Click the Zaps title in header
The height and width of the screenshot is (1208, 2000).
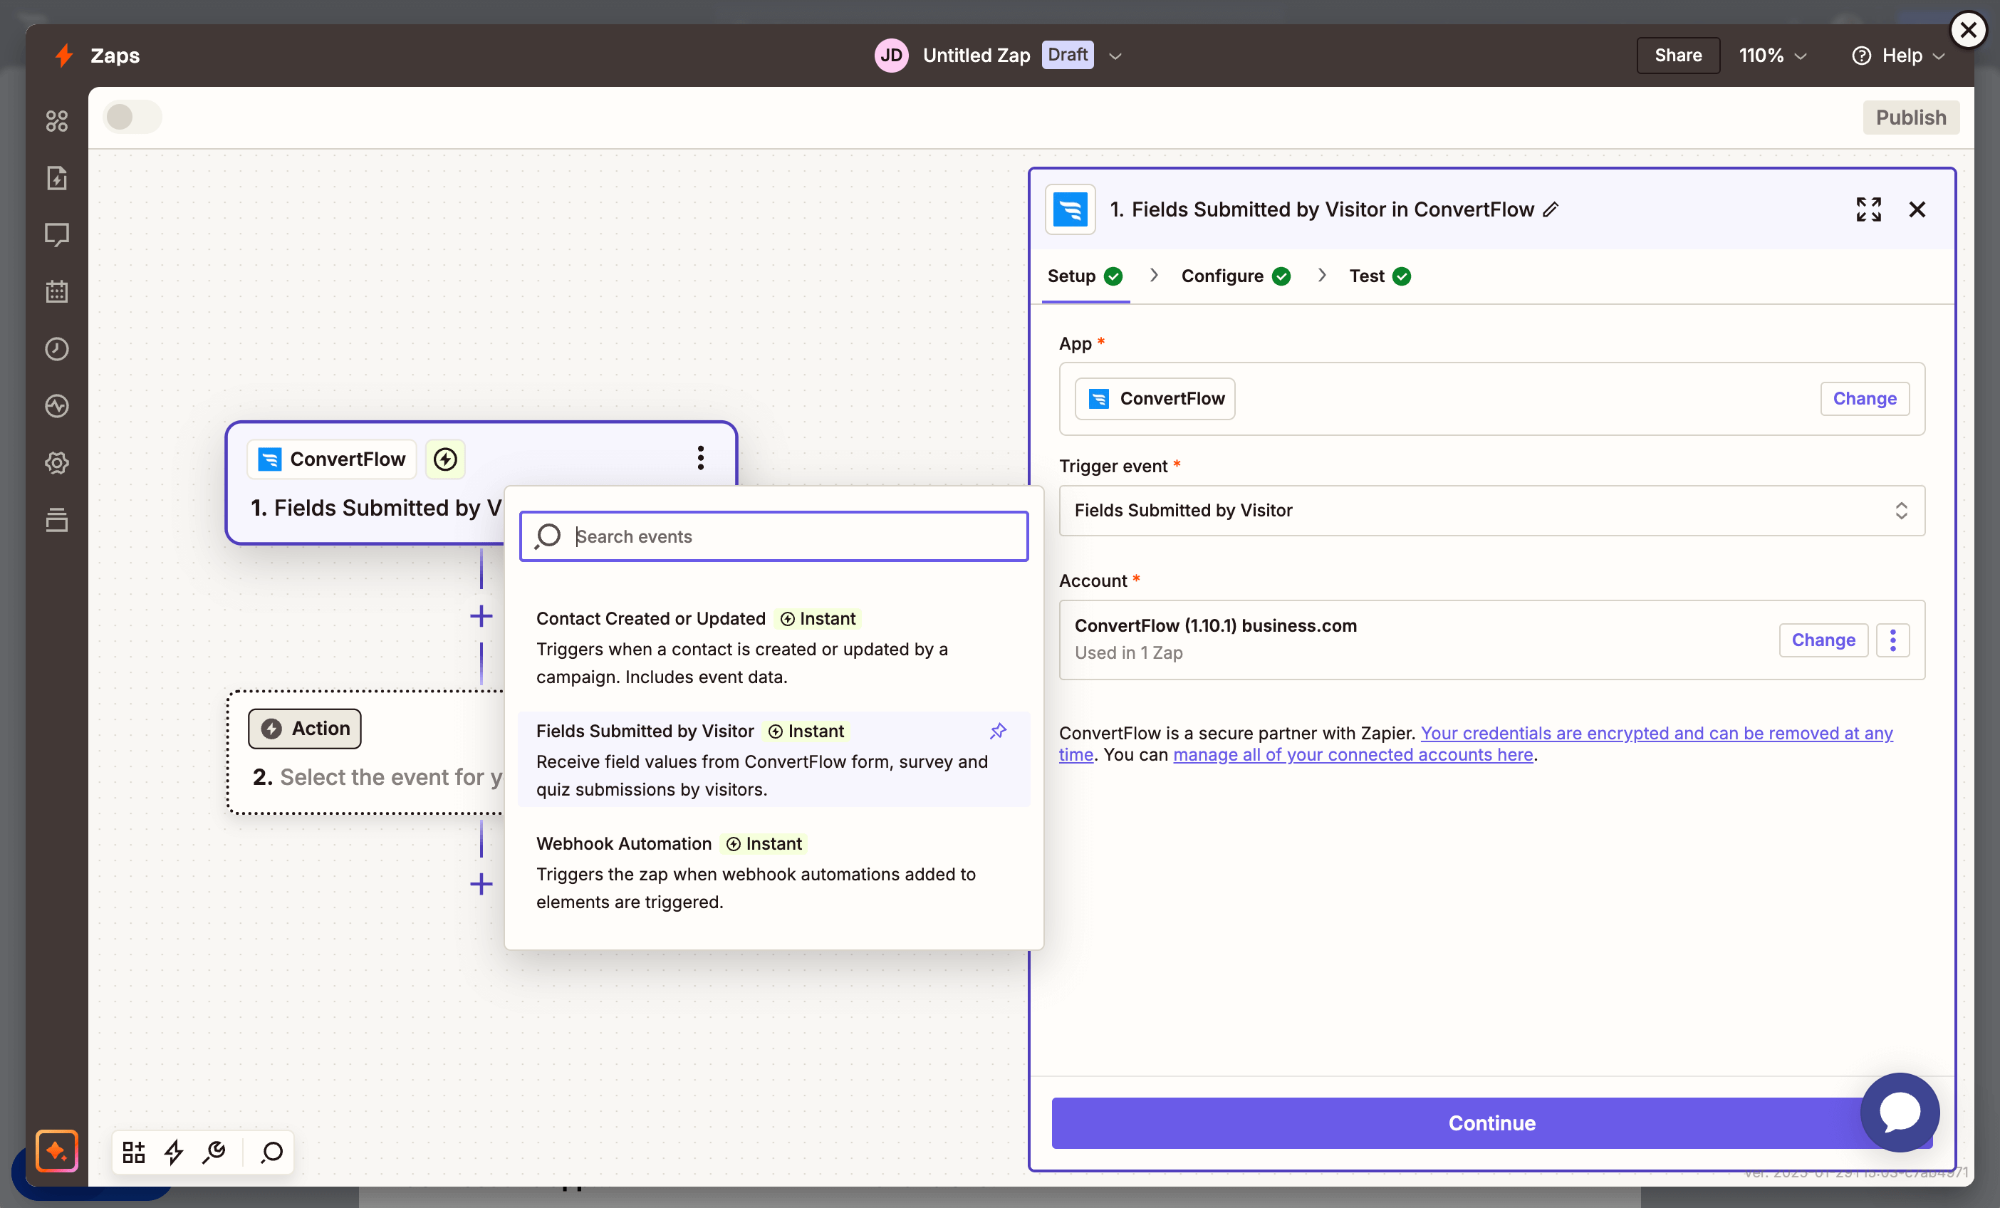tap(115, 55)
